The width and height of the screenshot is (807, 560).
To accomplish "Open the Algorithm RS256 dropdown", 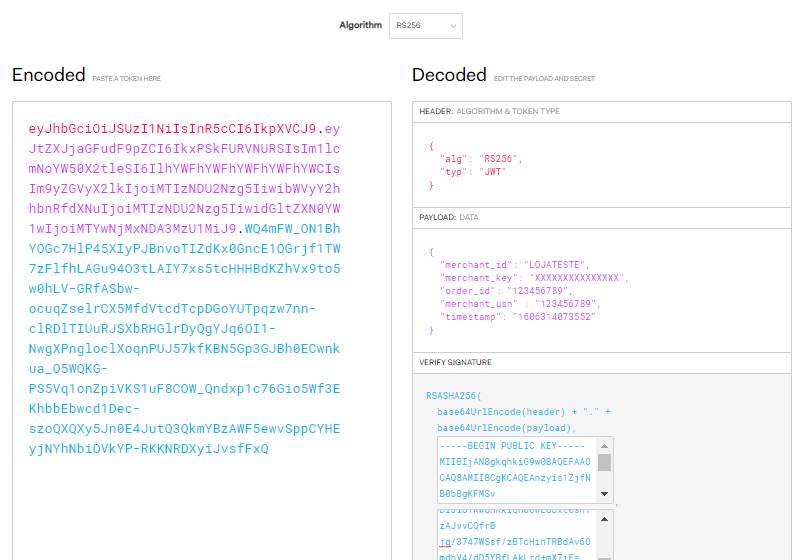I will pos(425,25).
